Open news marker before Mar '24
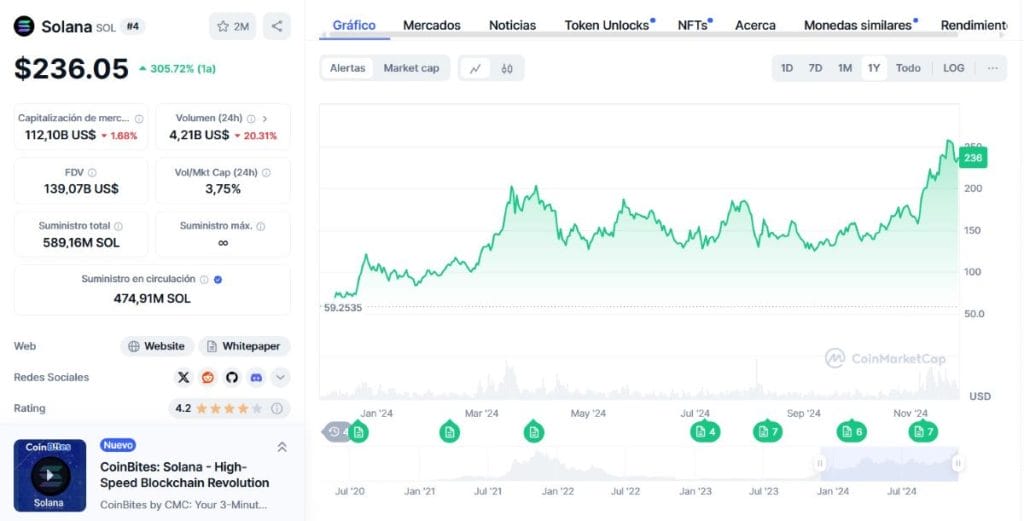 449,432
